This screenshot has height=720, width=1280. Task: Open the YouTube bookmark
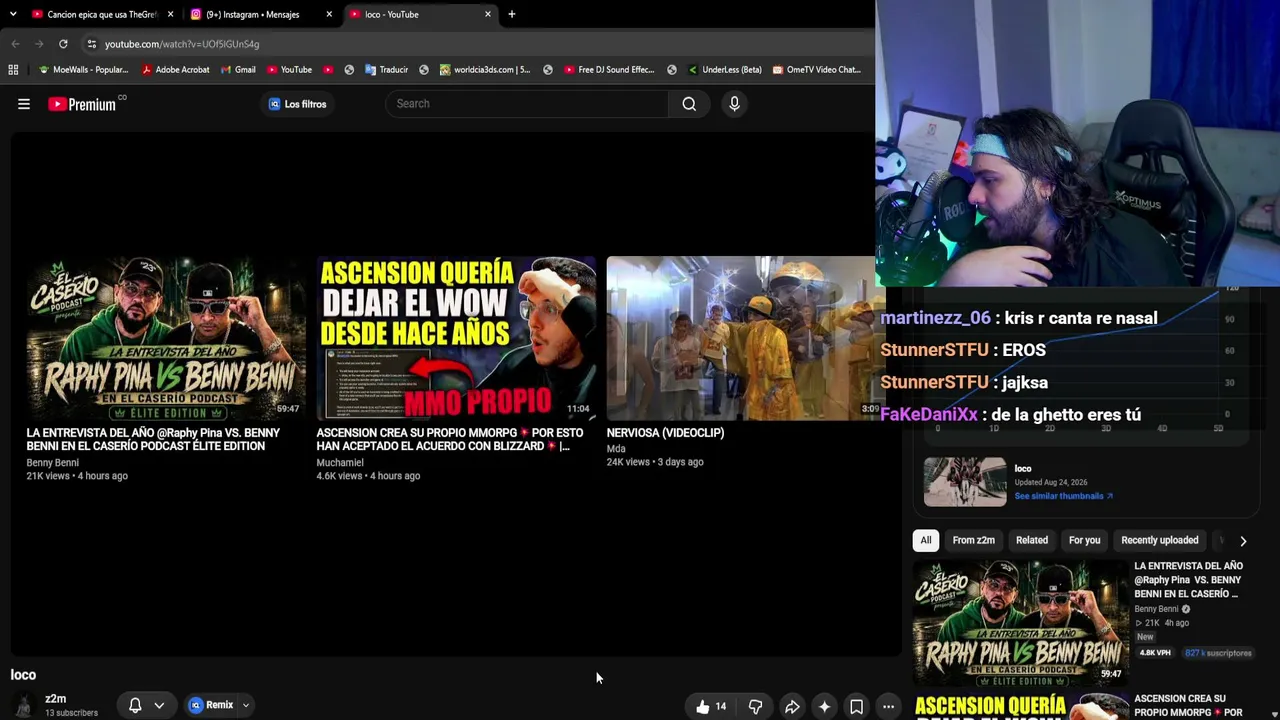click(x=289, y=70)
